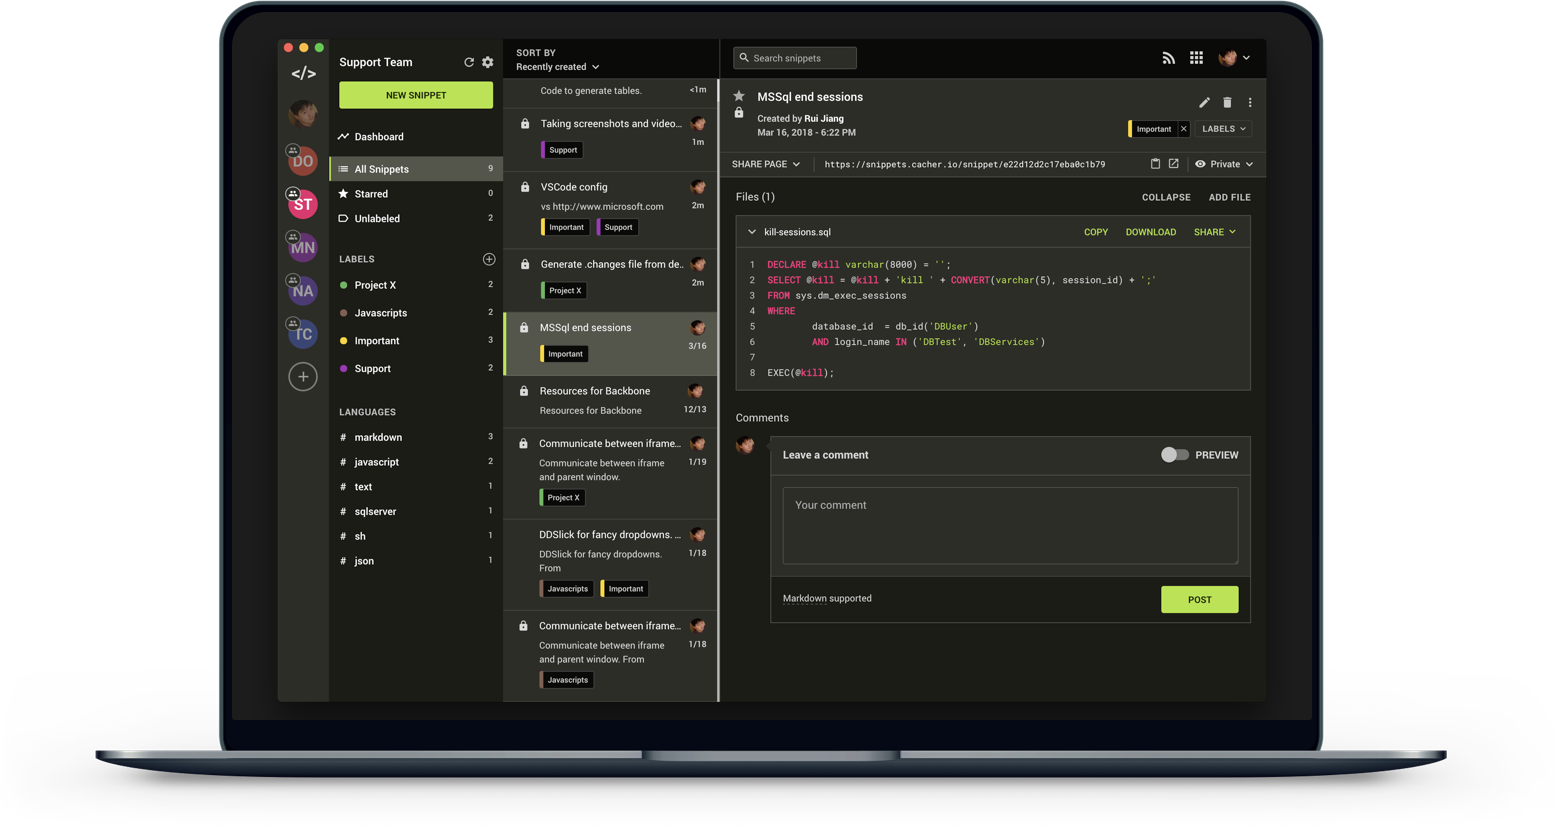Open team settings gear icon

pos(488,62)
